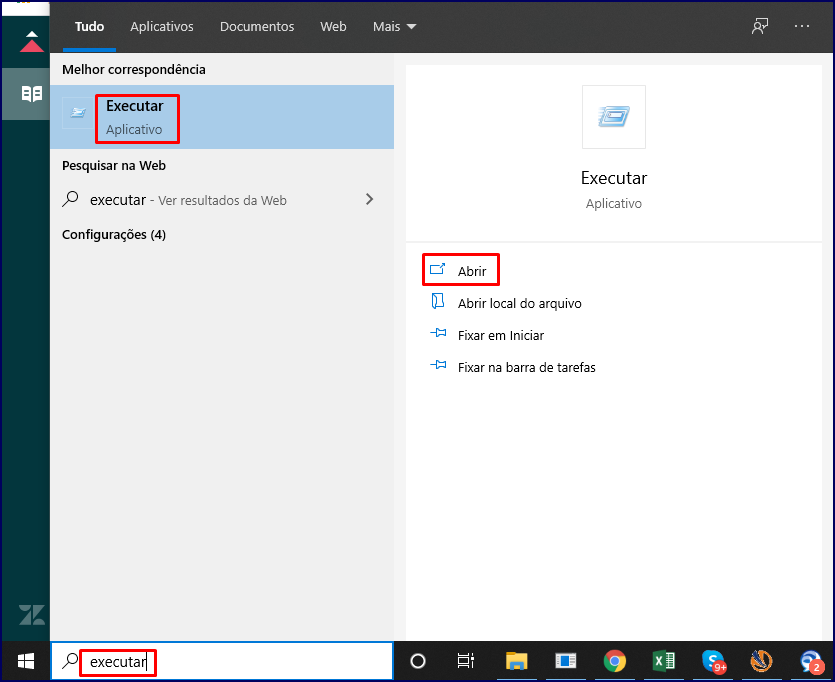This screenshot has height=682, width=835.
Task: Open Skype from the taskbar
Action: [x=713, y=661]
